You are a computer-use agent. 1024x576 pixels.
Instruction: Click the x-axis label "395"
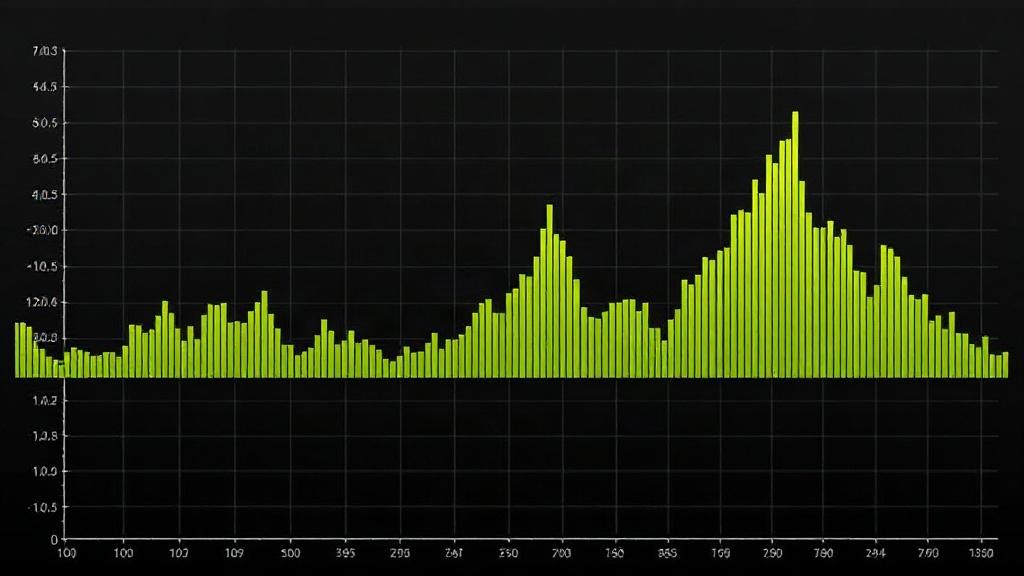point(345,553)
